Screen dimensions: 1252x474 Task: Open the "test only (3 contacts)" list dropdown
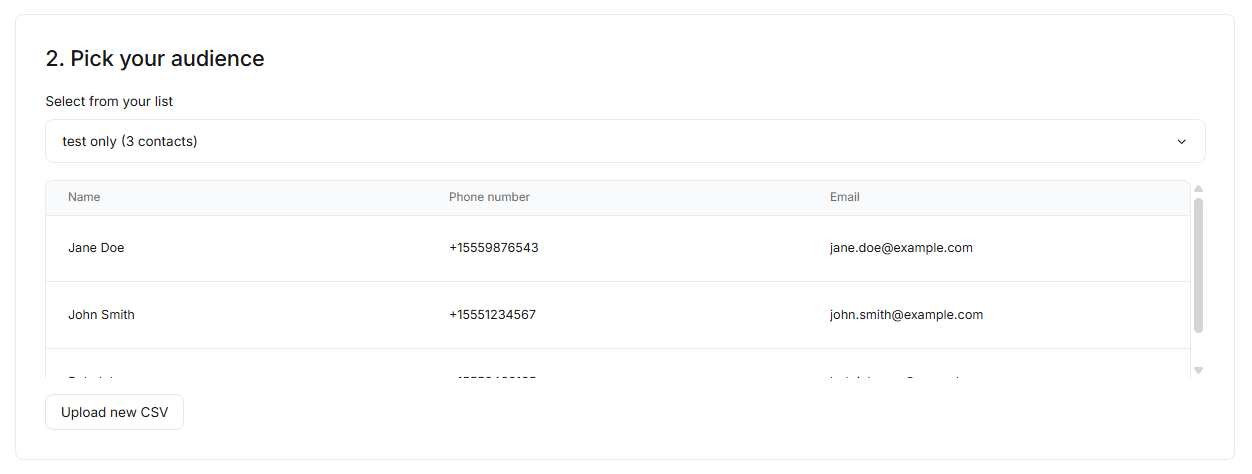pos(624,141)
